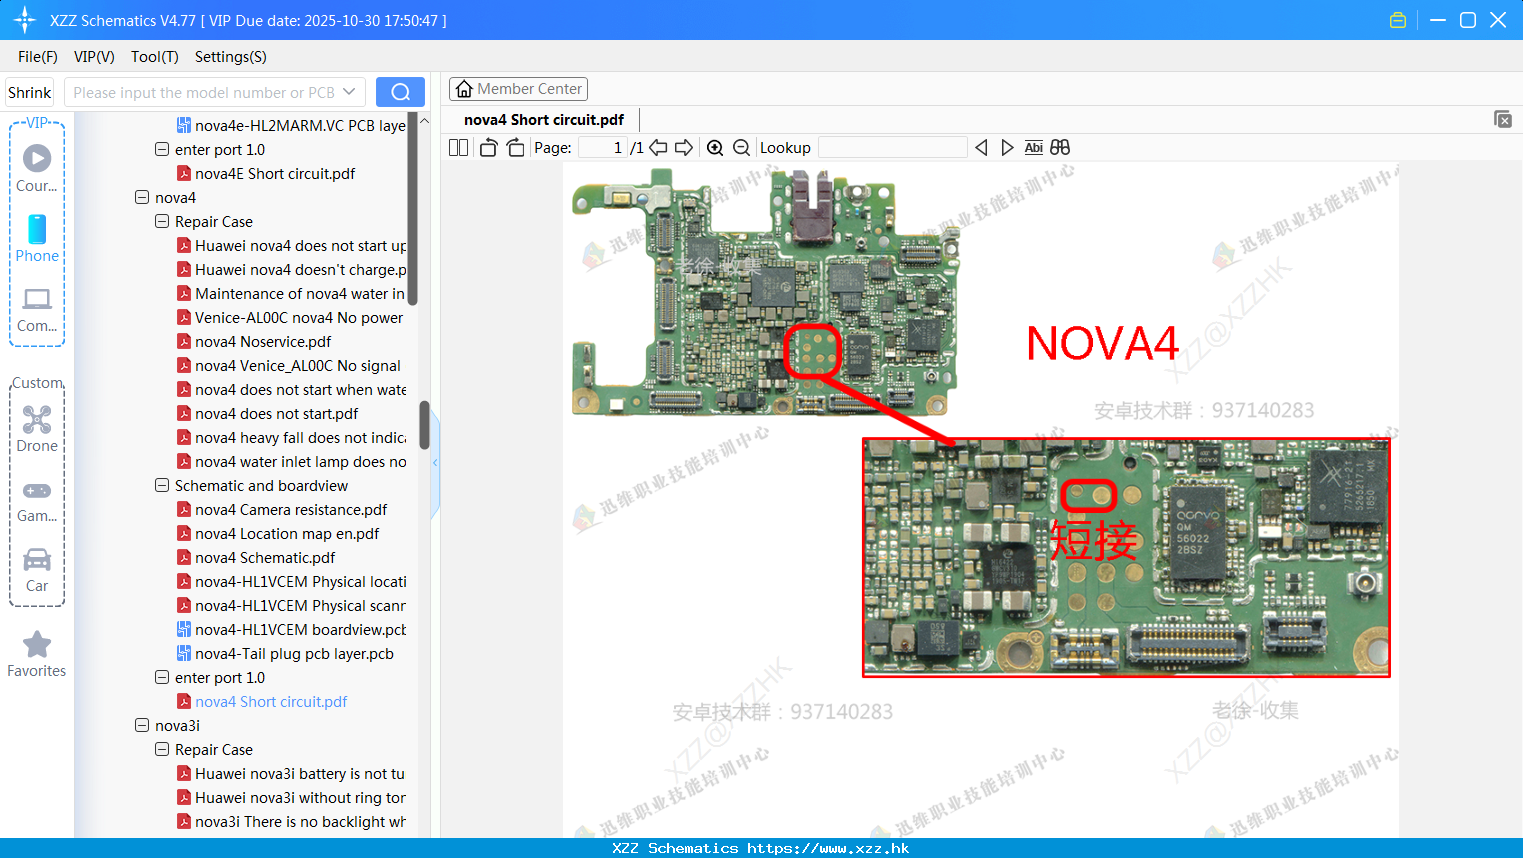This screenshot has width=1523, height=858.
Task: Open Tool menu
Action: 155,57
